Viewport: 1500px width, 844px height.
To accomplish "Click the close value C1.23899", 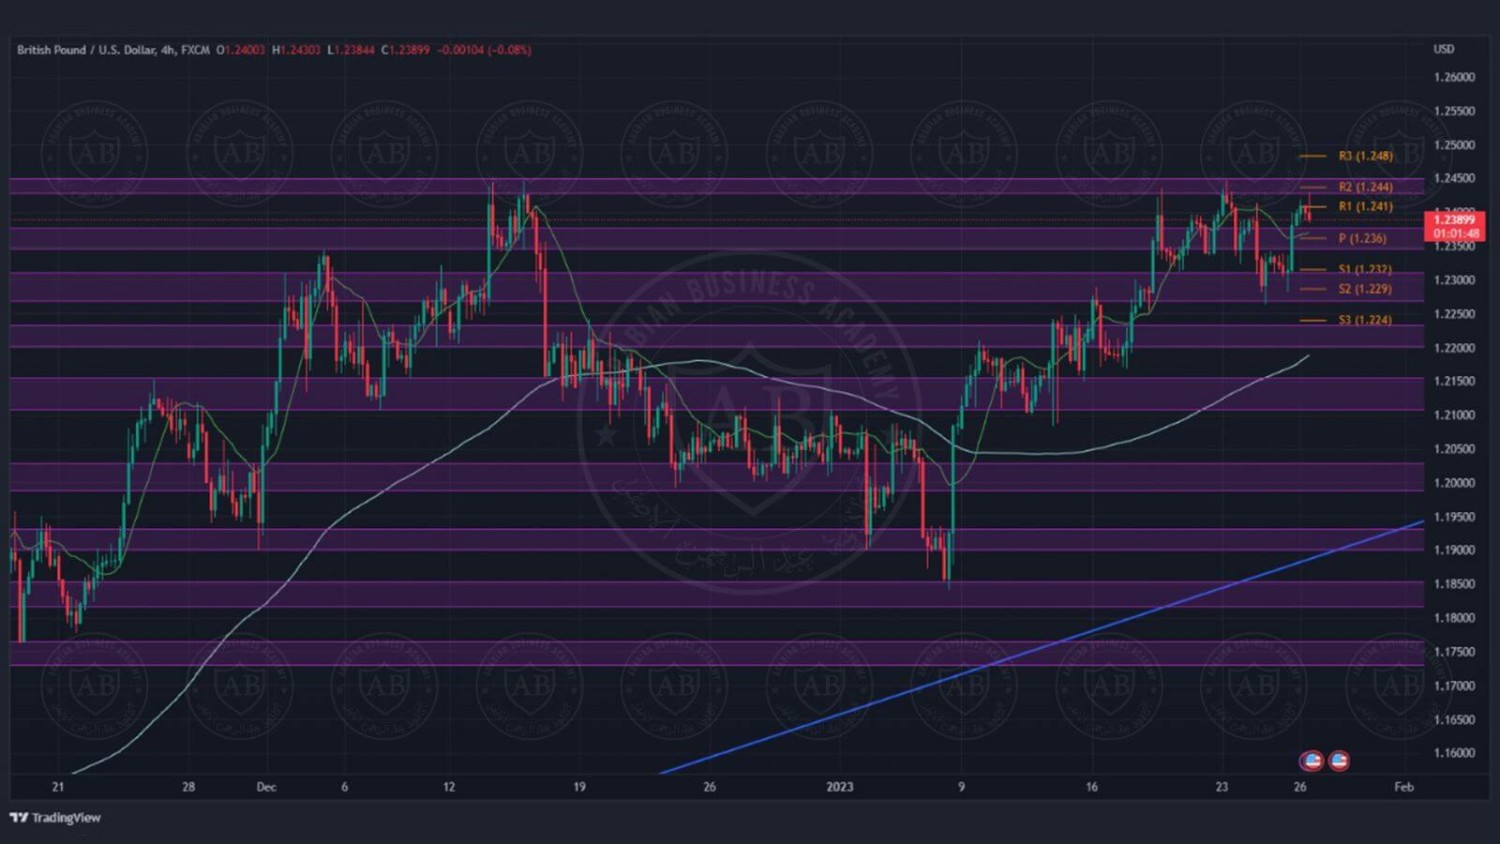I will (x=405, y=50).
